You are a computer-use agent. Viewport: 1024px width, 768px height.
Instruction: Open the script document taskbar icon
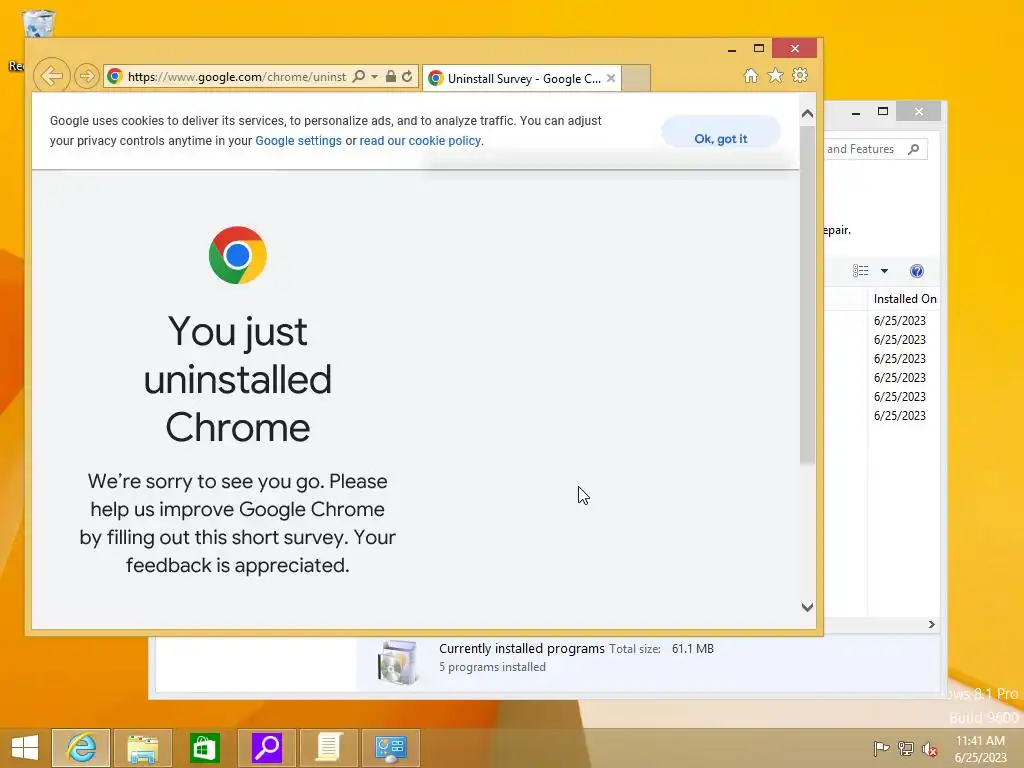coord(328,747)
